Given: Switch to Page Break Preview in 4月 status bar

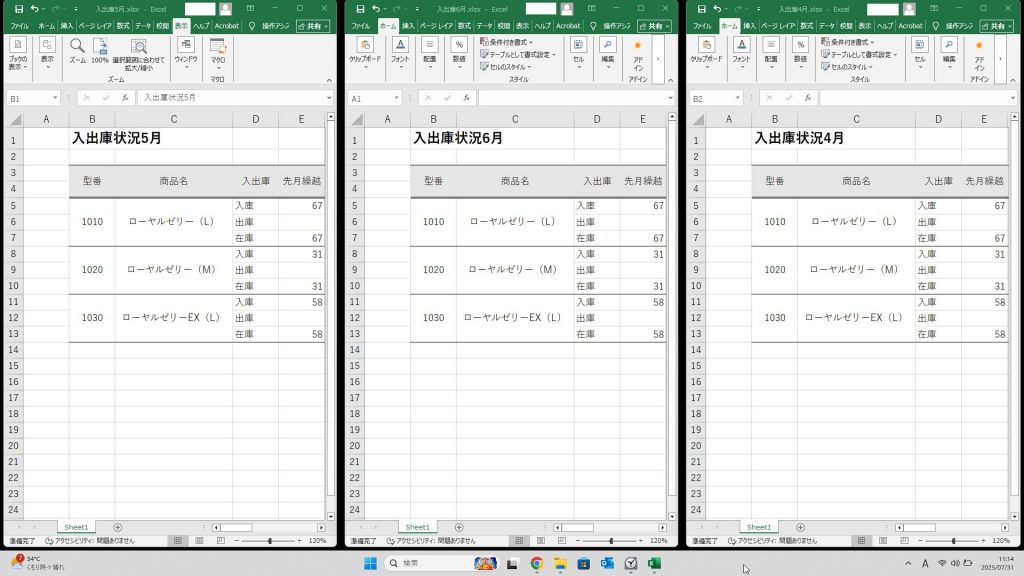Looking at the screenshot, I should pos(904,541).
